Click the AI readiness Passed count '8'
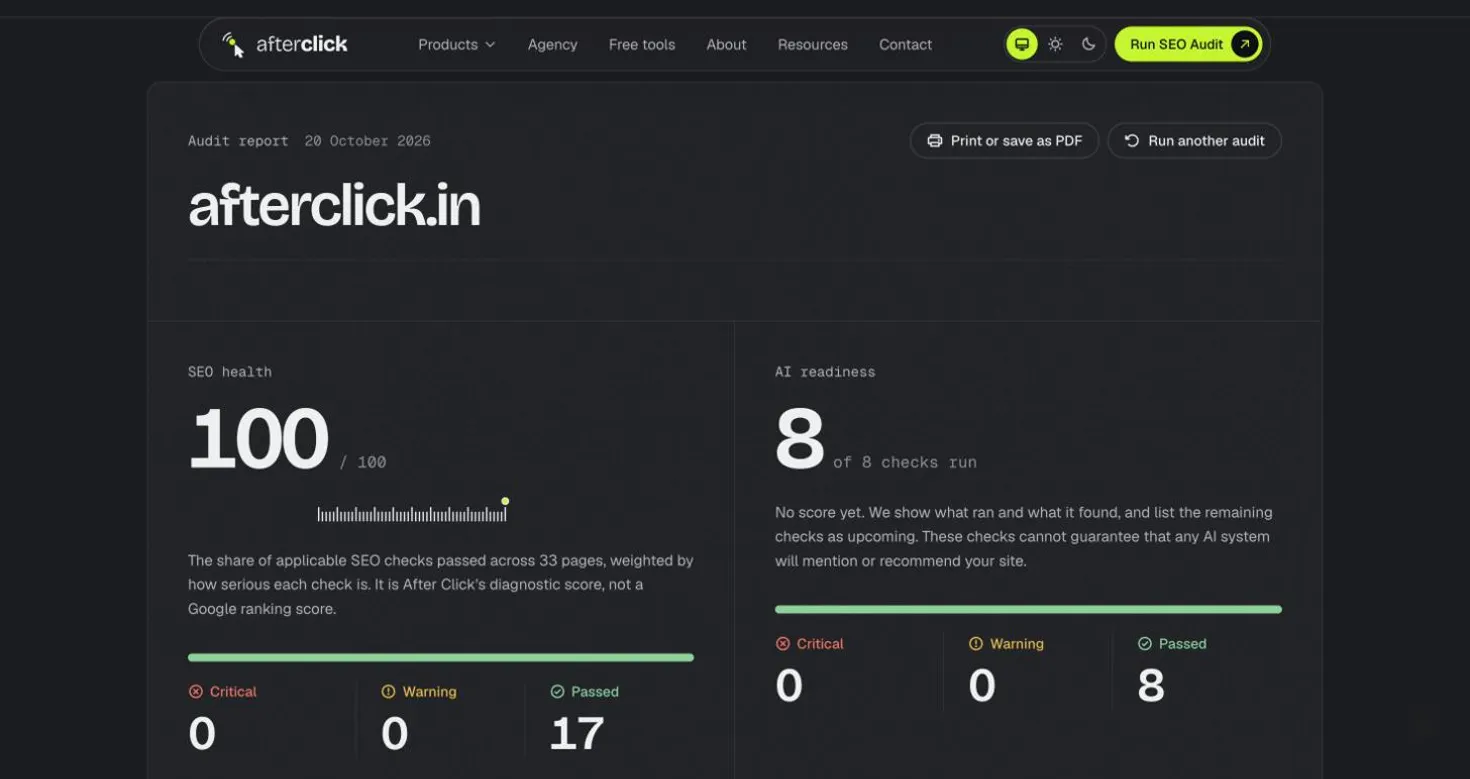Viewport: 1470px width, 779px height. click(x=1151, y=686)
